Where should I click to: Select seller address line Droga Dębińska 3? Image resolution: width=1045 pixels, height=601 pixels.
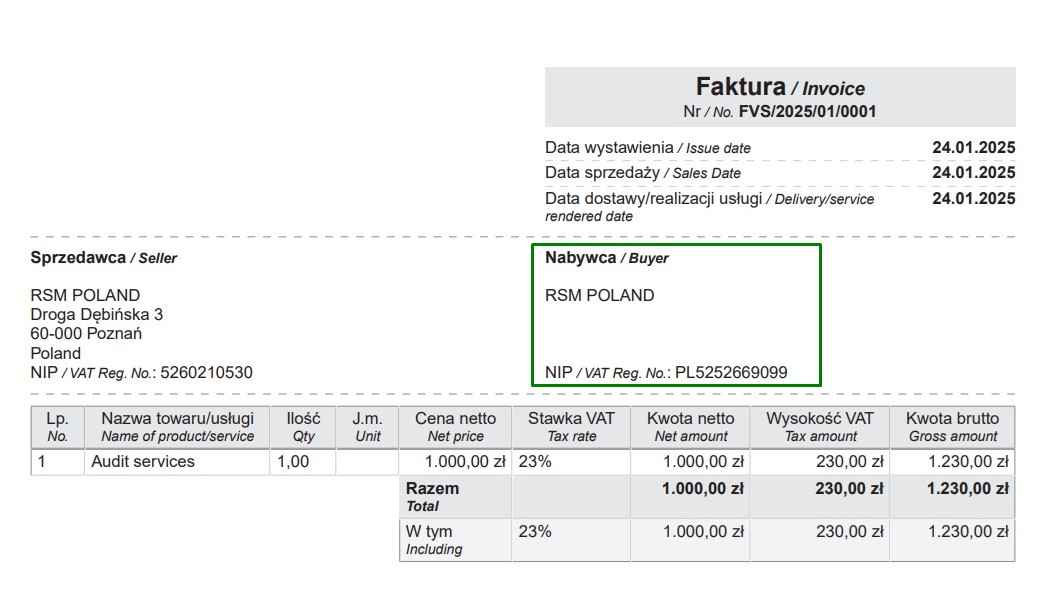[96, 314]
